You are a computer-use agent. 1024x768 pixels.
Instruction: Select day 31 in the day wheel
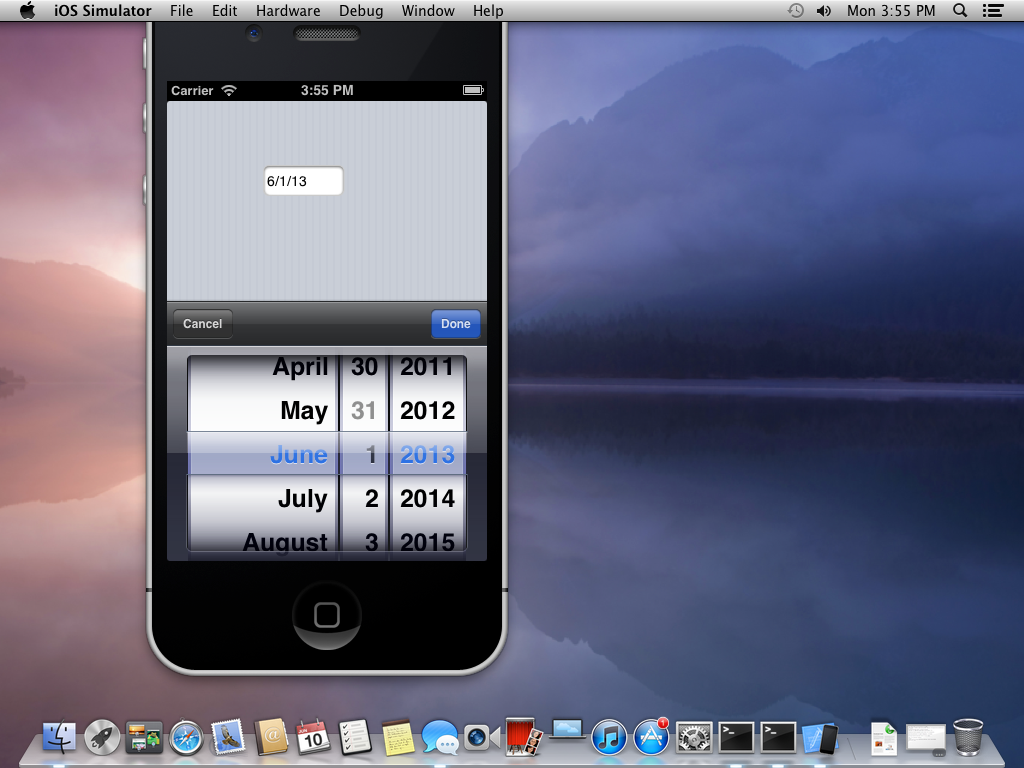tap(364, 411)
